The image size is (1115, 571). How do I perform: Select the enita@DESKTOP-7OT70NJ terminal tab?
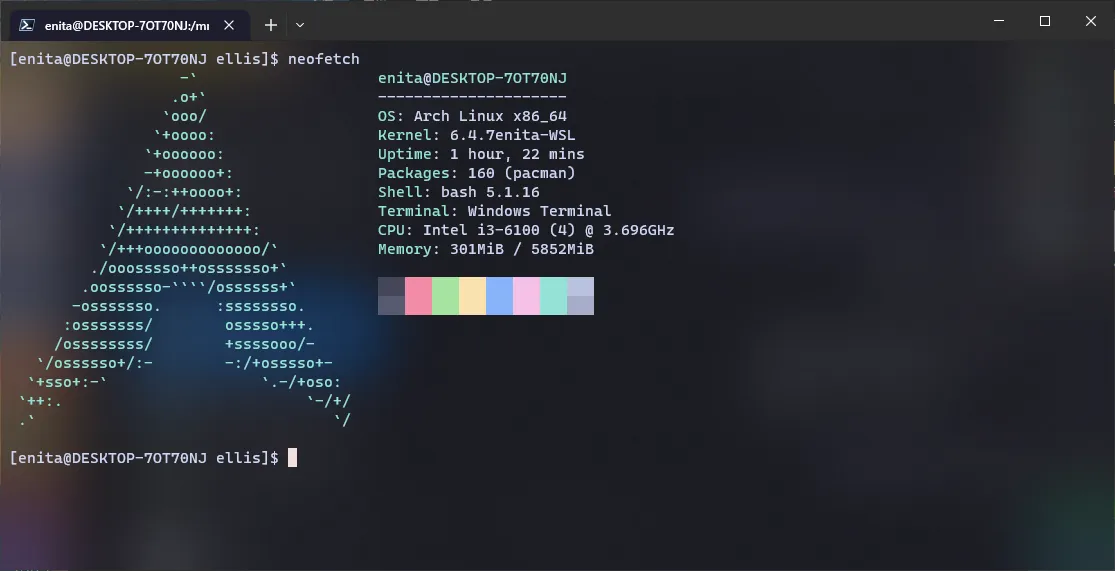coord(129,25)
